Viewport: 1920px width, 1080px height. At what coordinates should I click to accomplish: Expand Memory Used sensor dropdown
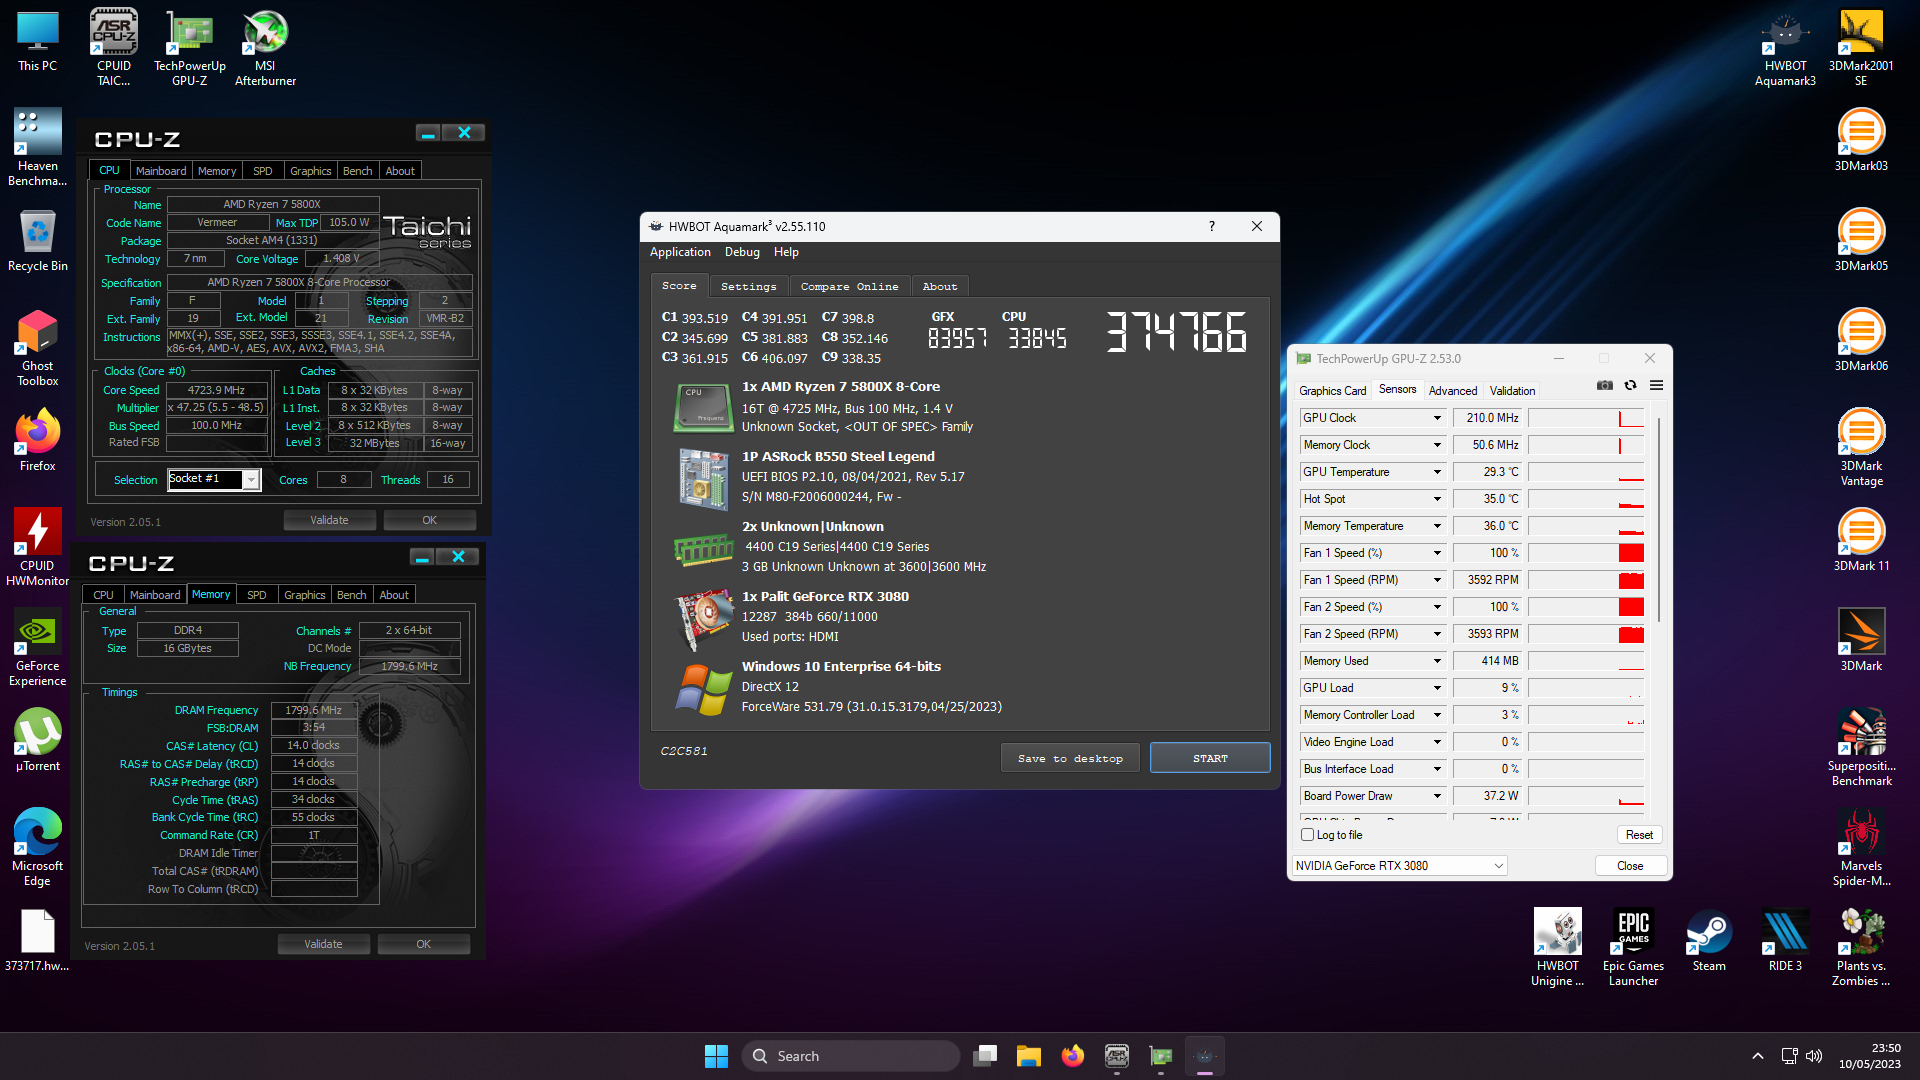click(1437, 661)
